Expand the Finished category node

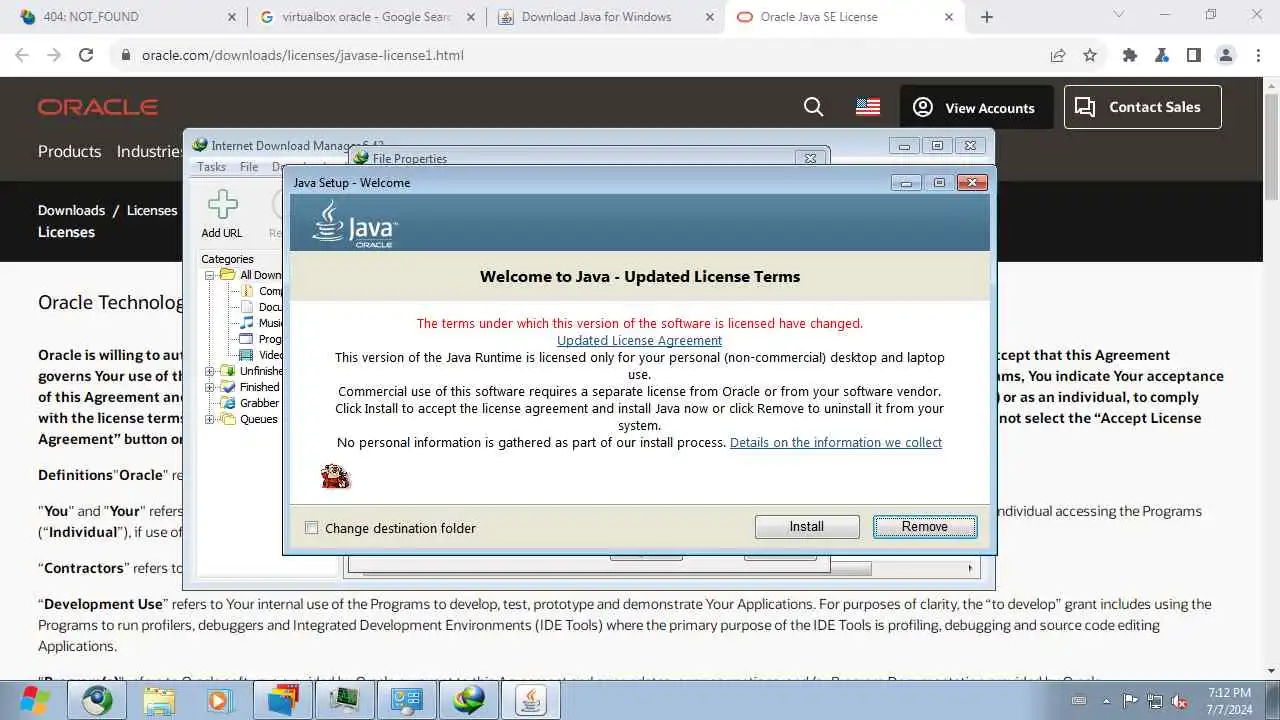point(210,387)
